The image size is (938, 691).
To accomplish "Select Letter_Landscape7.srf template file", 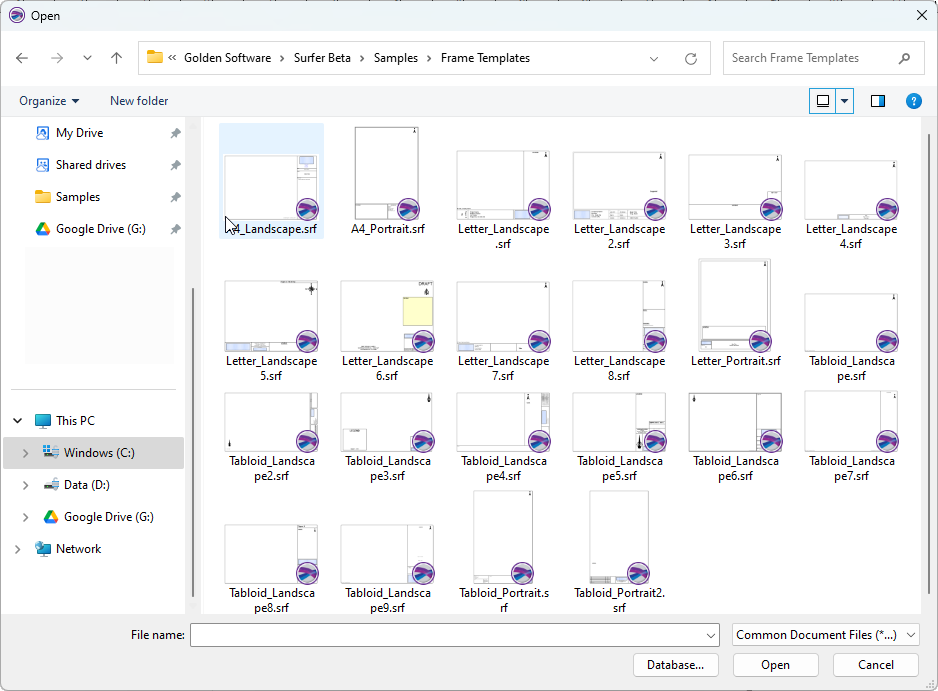I will (503, 316).
